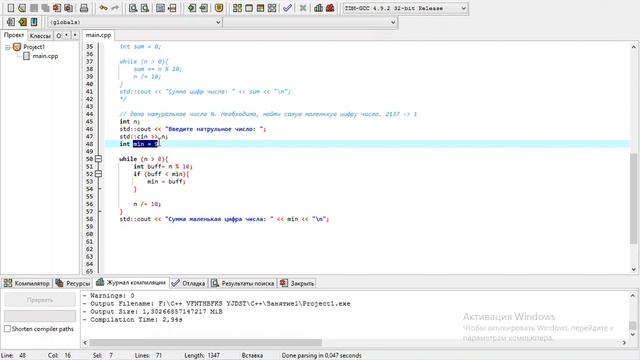This screenshot has width=640, height=360.
Task: Click the 'Done parsing in 0,047 seconds' status text
Action: [321, 356]
